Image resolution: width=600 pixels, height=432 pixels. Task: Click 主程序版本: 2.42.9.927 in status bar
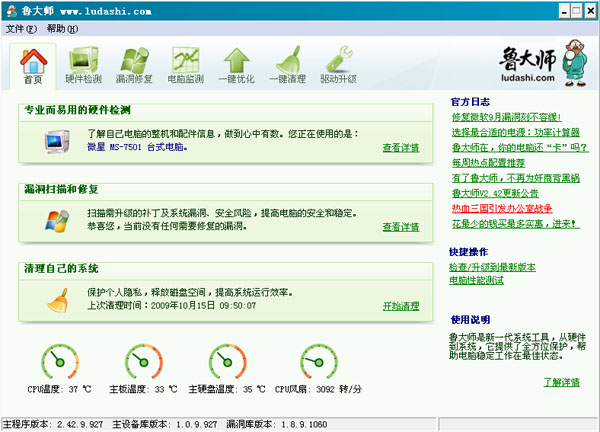[x=53, y=424]
